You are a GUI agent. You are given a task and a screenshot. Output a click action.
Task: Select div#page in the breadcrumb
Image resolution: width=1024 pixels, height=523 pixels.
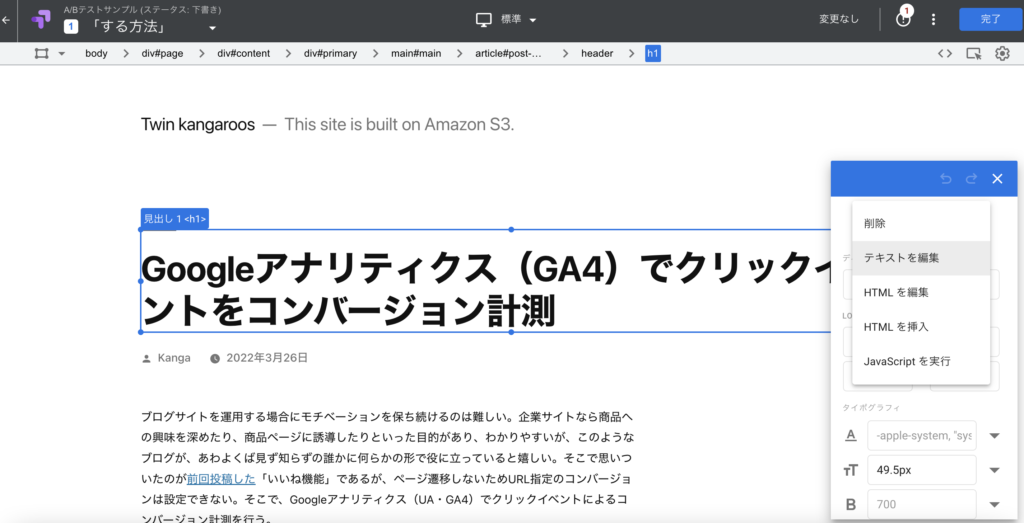click(163, 54)
